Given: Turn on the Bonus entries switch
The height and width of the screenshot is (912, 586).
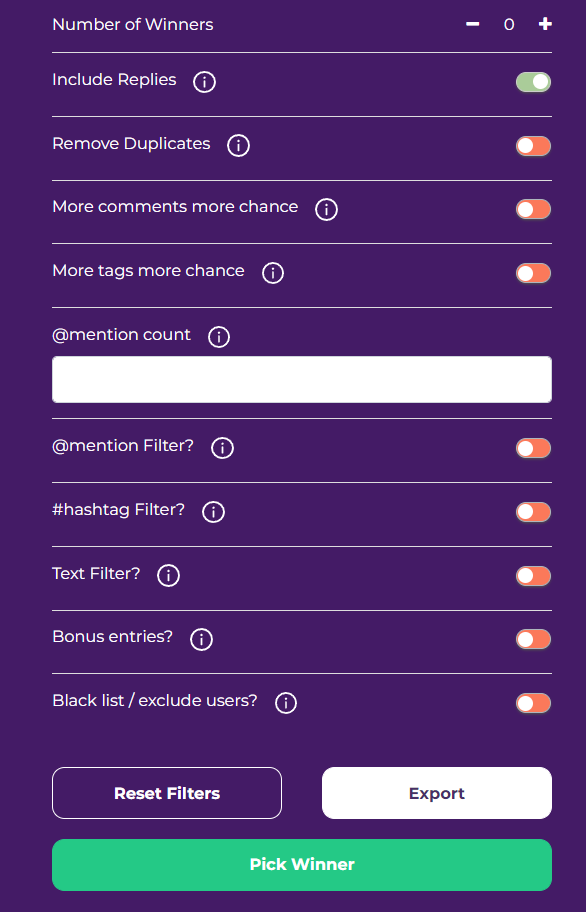Looking at the screenshot, I should 533,639.
